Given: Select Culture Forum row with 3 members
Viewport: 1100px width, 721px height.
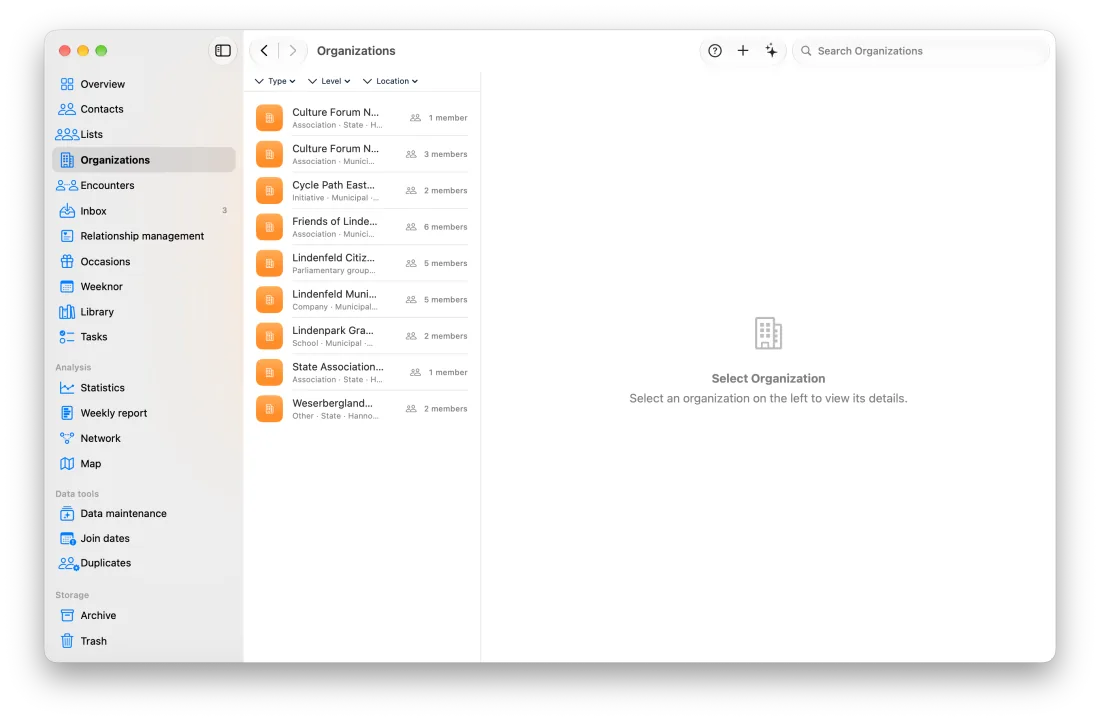Looking at the screenshot, I should tap(361, 154).
